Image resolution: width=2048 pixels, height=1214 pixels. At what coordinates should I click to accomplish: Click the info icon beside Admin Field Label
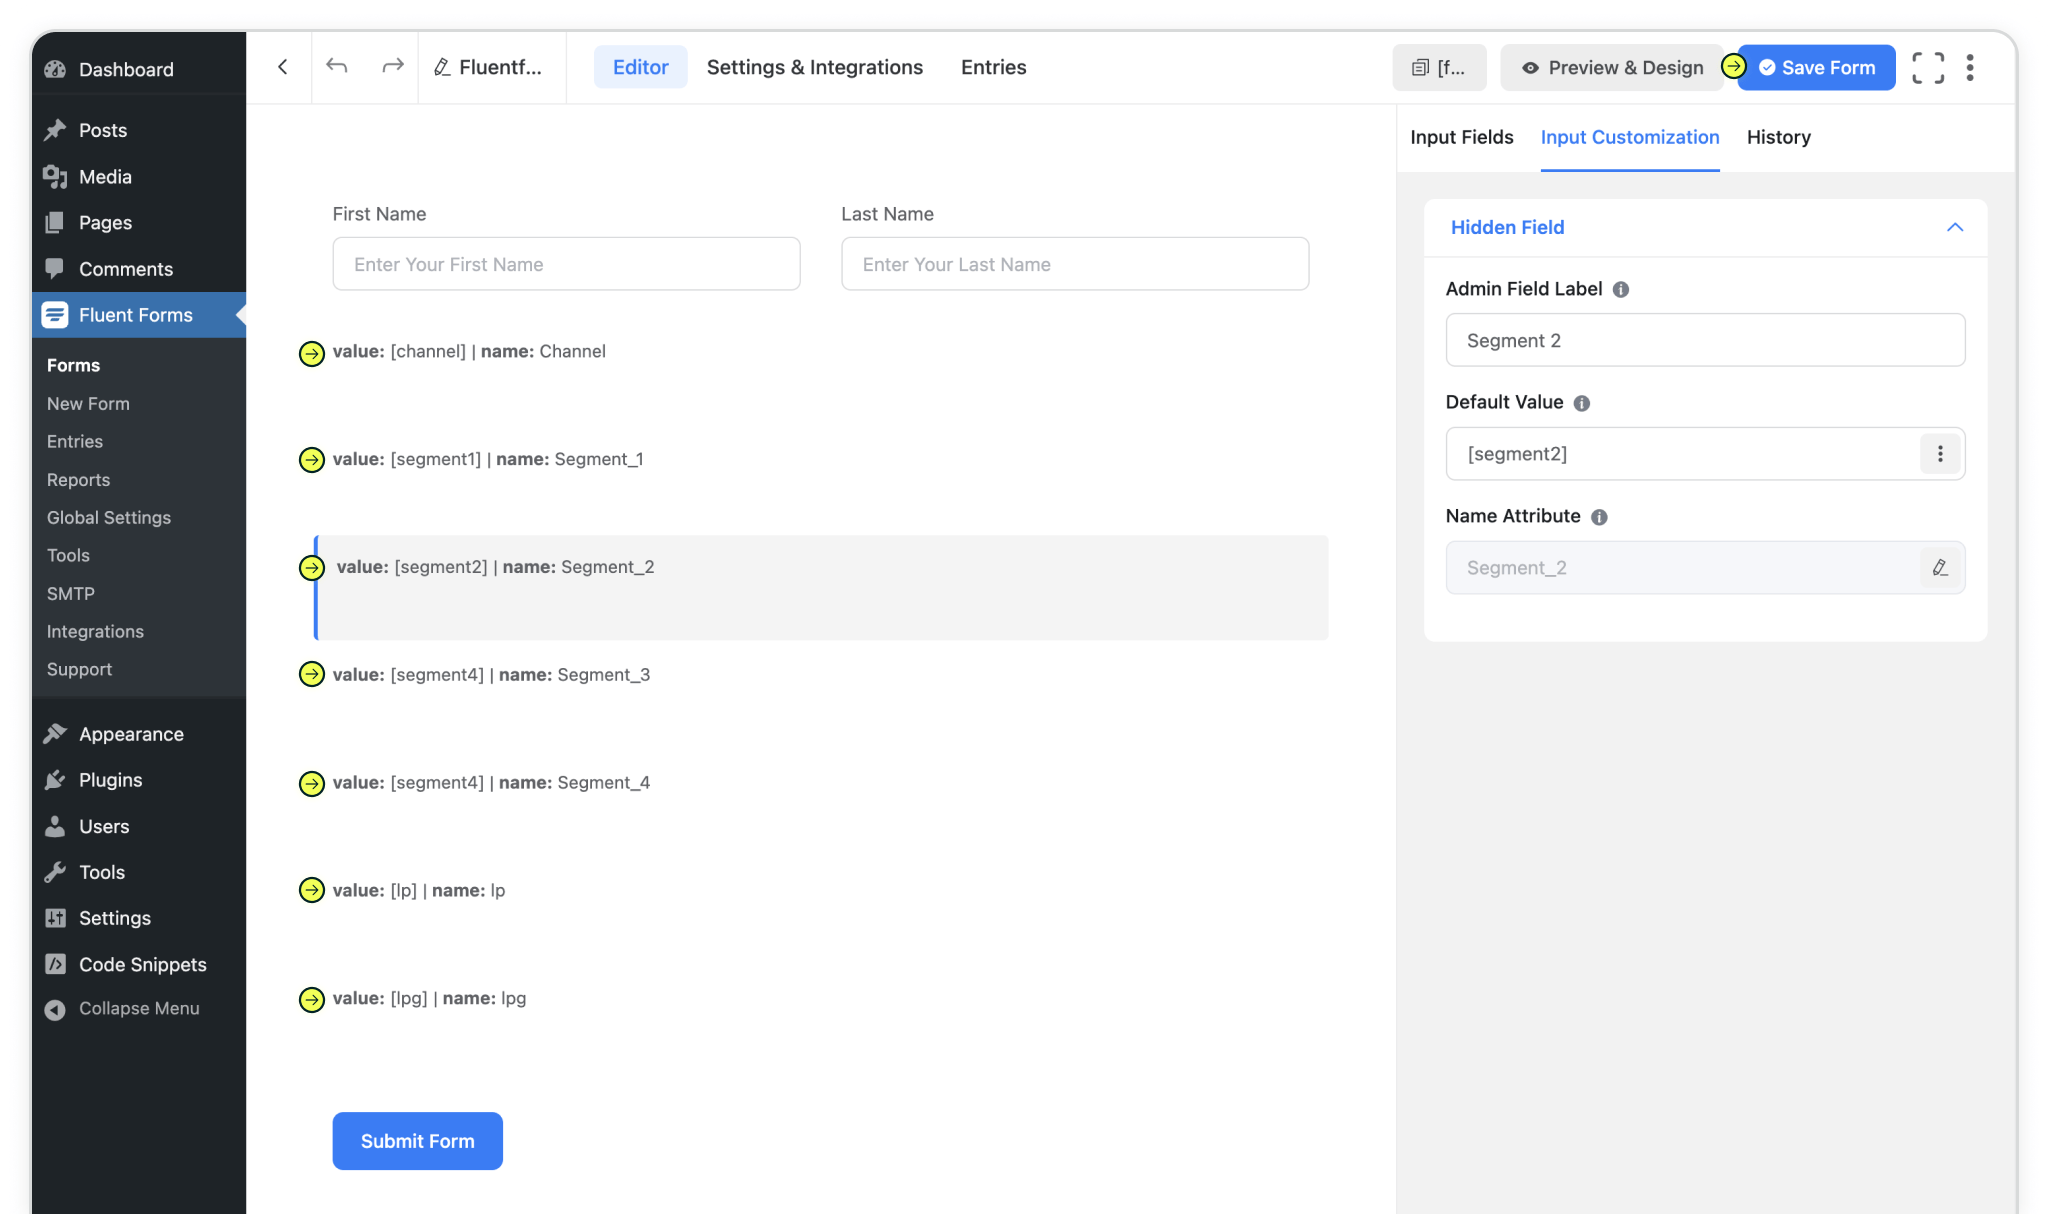pos(1621,290)
